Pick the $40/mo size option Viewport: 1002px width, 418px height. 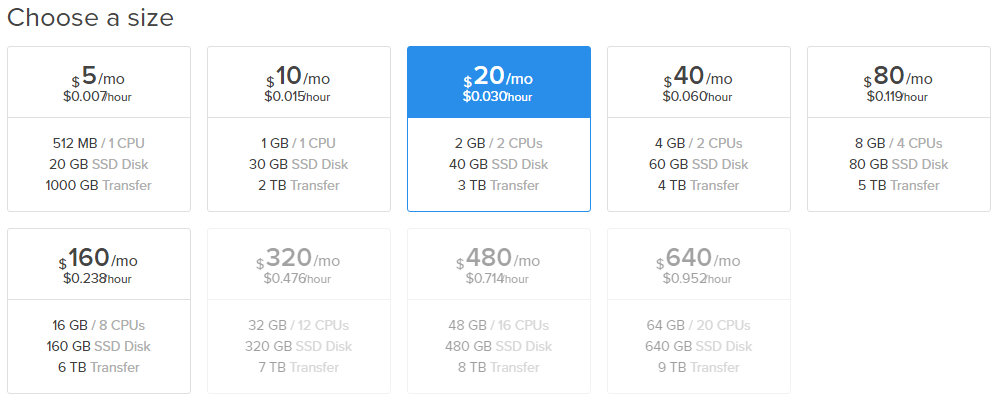(x=698, y=128)
